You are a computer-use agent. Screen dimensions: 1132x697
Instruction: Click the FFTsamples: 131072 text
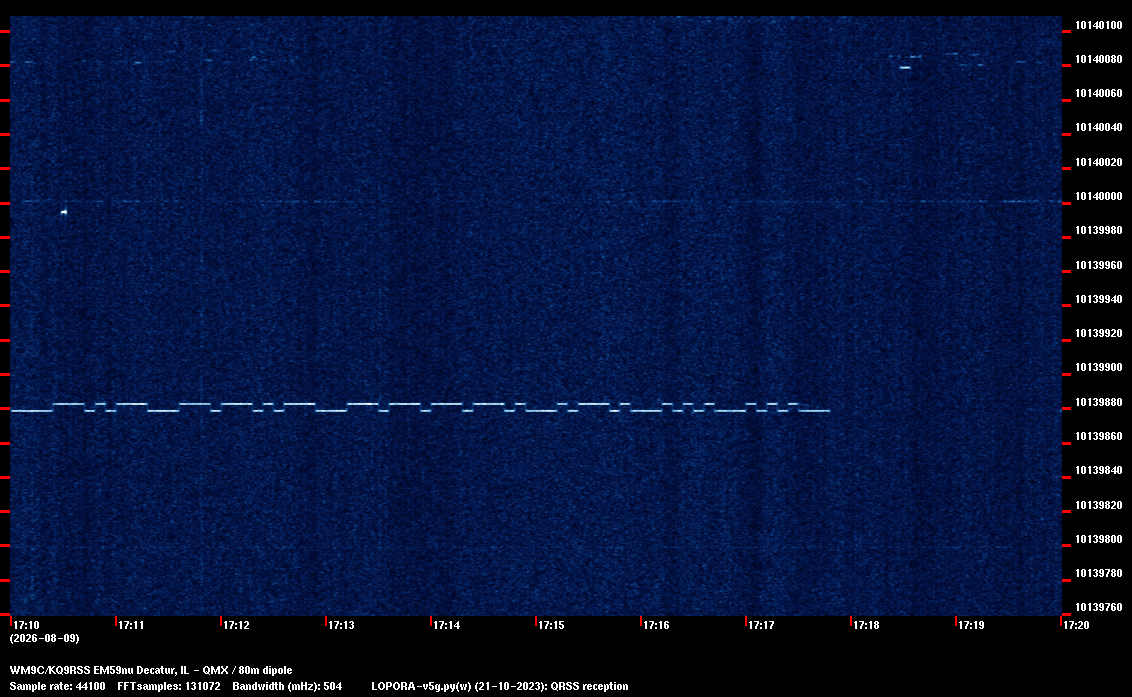click(x=169, y=686)
